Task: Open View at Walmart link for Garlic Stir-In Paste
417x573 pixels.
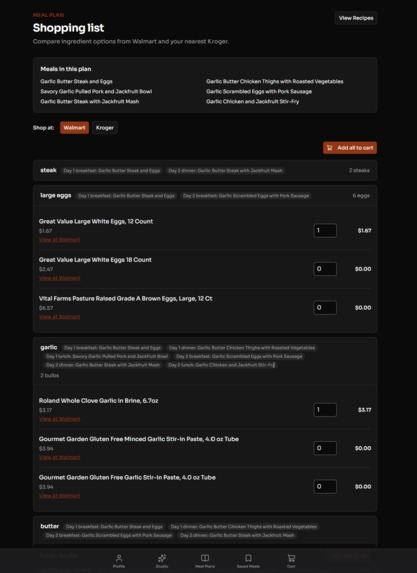Action: point(60,496)
